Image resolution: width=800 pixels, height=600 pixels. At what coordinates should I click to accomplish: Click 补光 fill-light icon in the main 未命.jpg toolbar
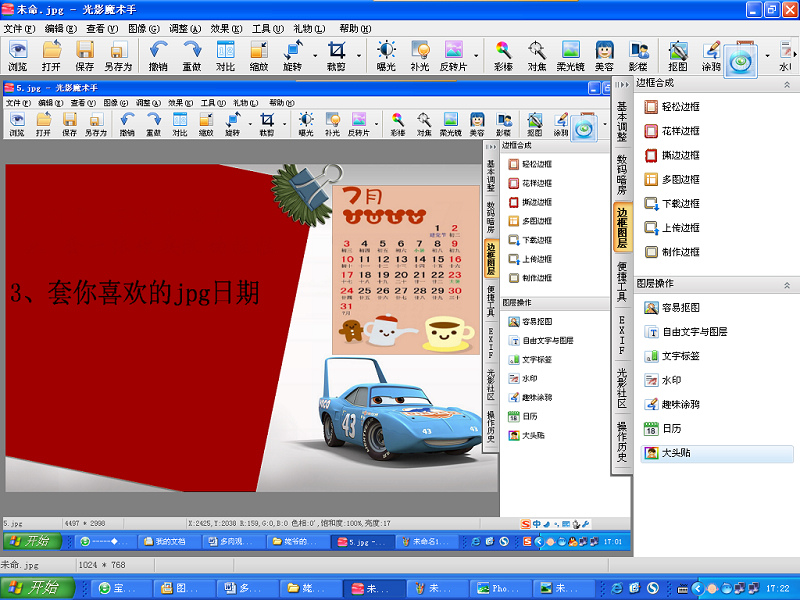click(420, 56)
